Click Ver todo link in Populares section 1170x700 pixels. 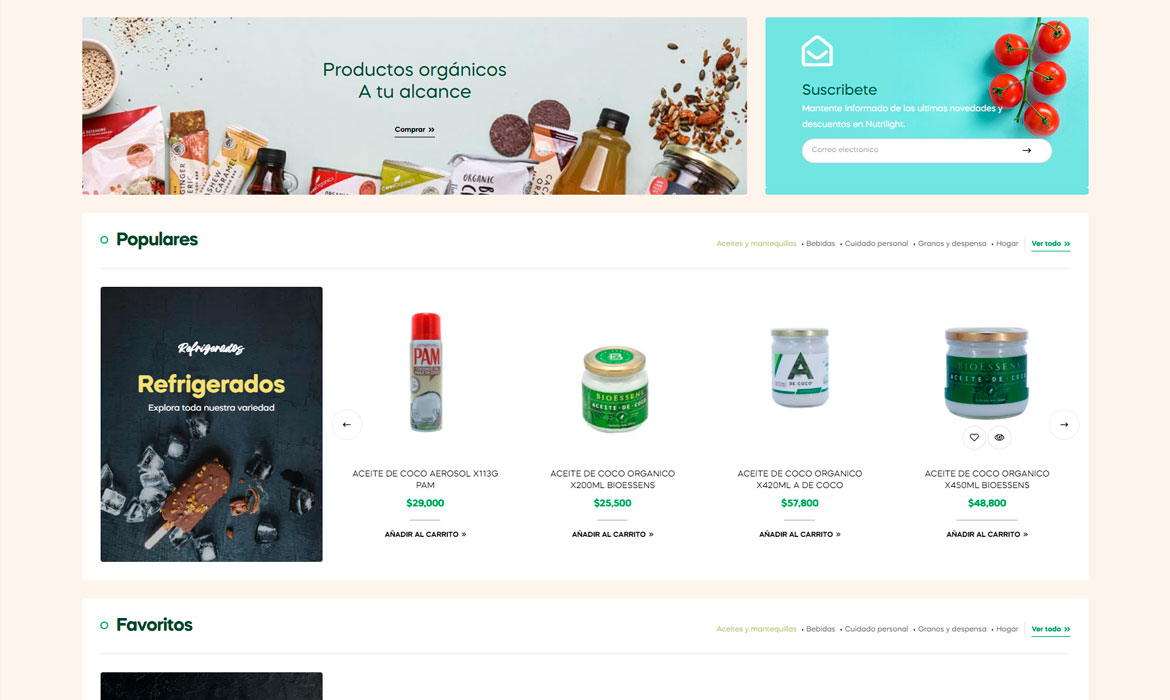tap(1051, 244)
